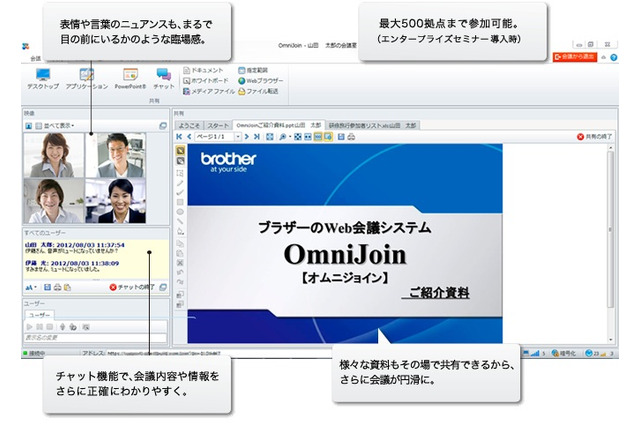Screen dimensions: 640x426
Task: Select the top-right man's video feed
Action: click(x=116, y=155)
